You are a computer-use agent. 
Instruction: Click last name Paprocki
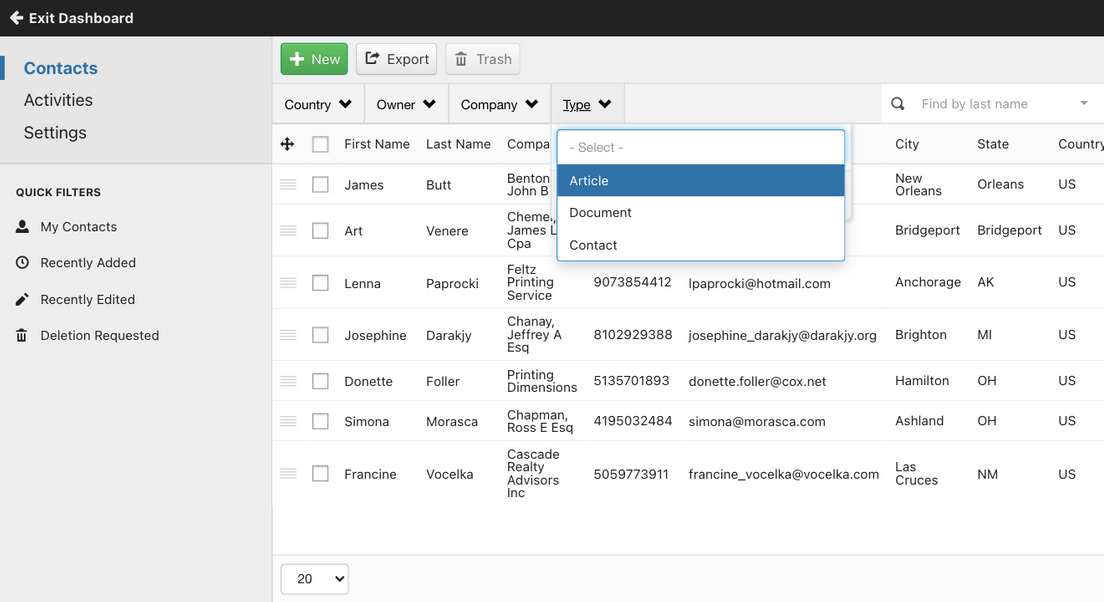(x=452, y=283)
